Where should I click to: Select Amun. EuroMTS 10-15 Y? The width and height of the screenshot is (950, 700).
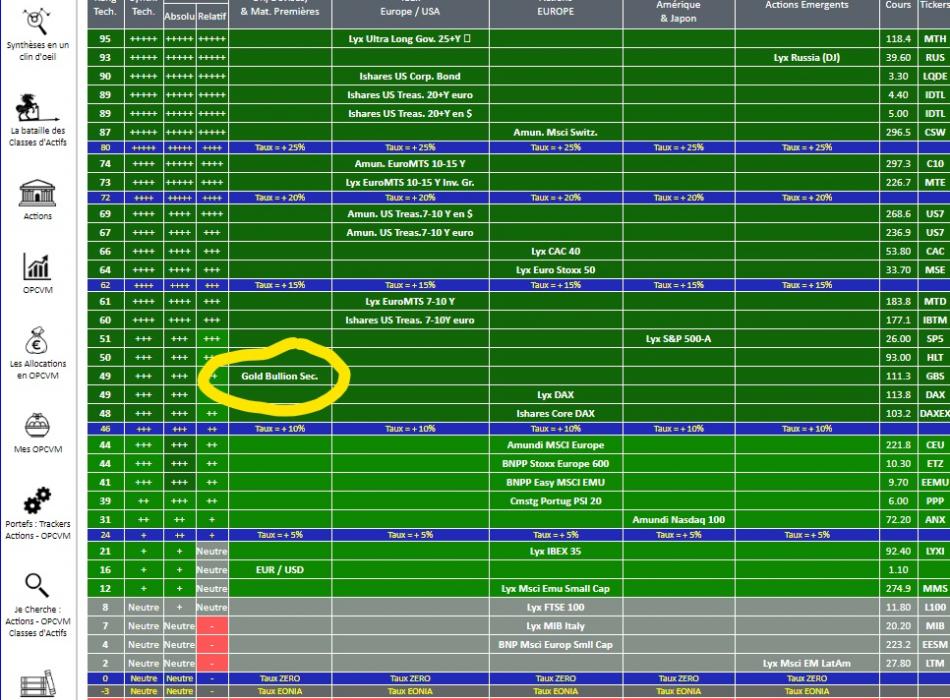click(410, 164)
